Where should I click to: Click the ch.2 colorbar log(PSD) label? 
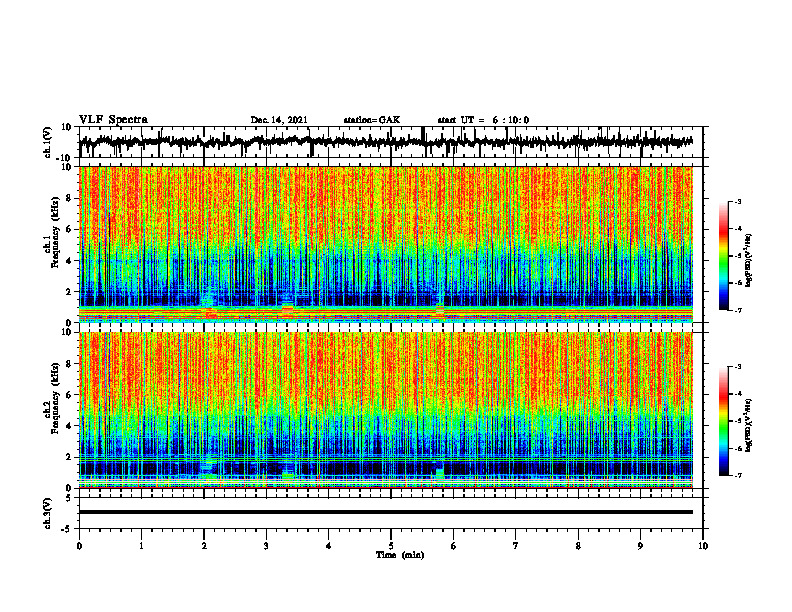coord(748,425)
